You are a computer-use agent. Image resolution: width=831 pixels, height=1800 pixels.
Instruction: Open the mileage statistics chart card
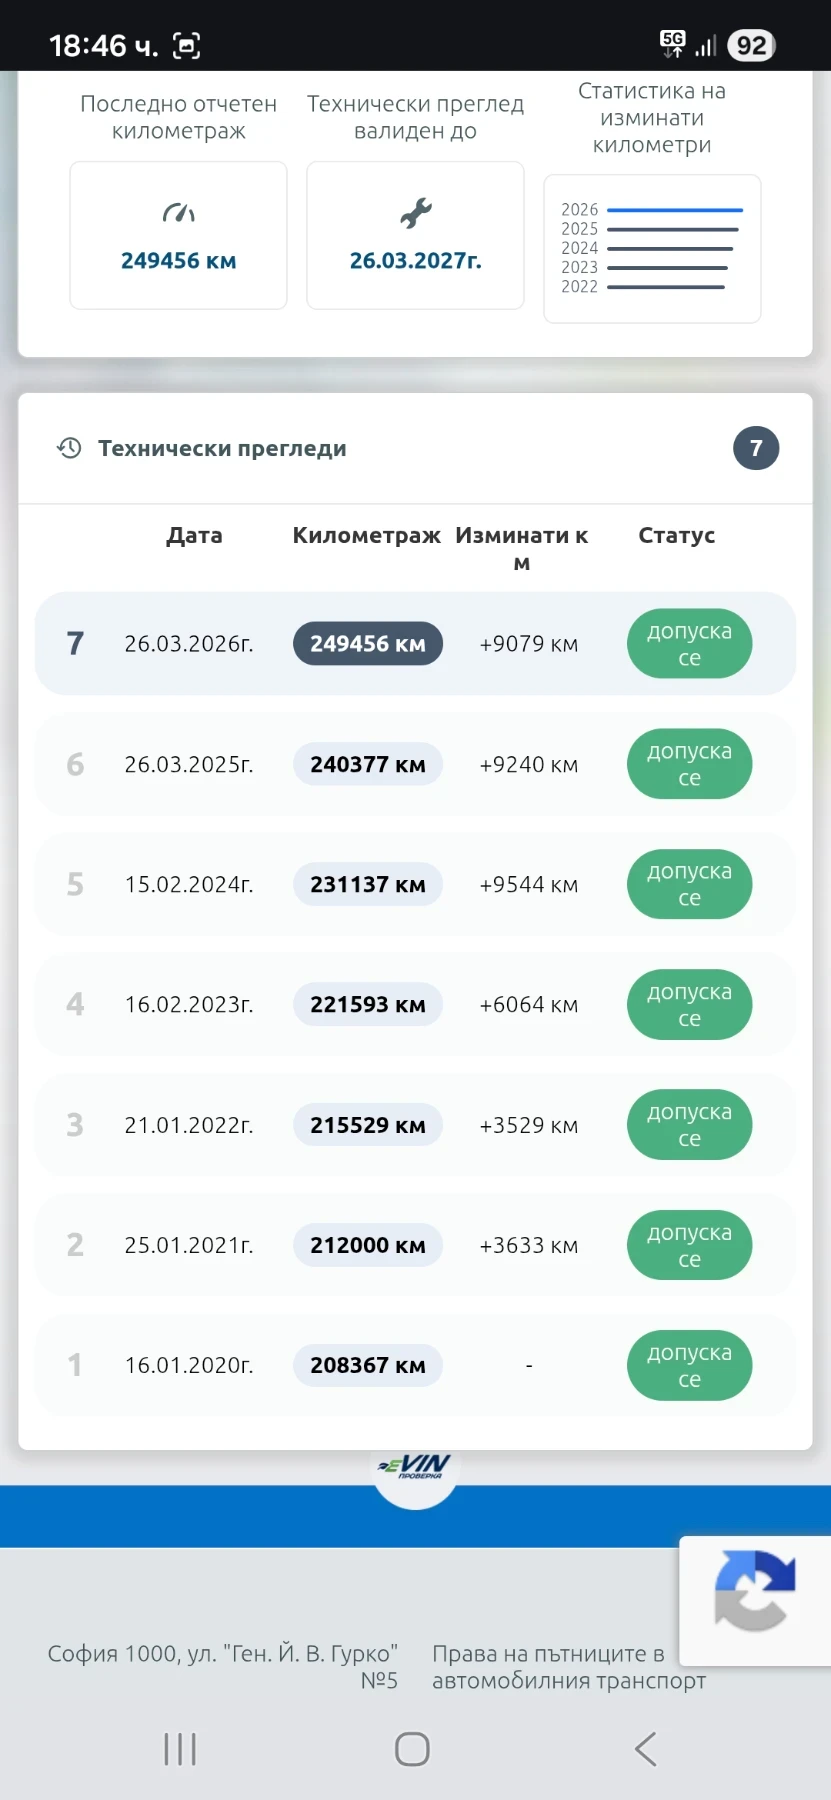point(652,249)
